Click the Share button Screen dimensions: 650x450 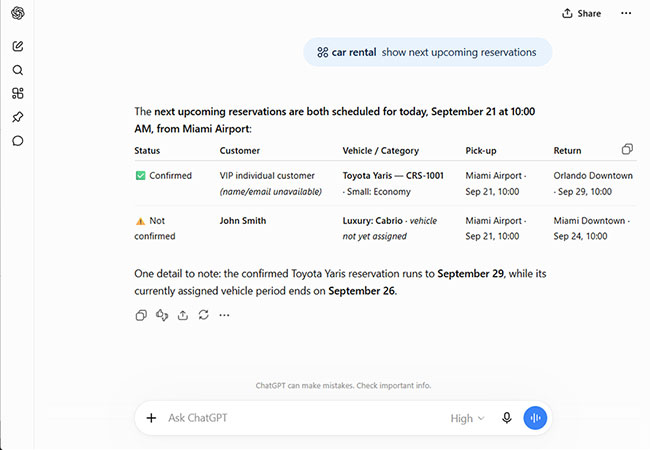[x=581, y=14]
